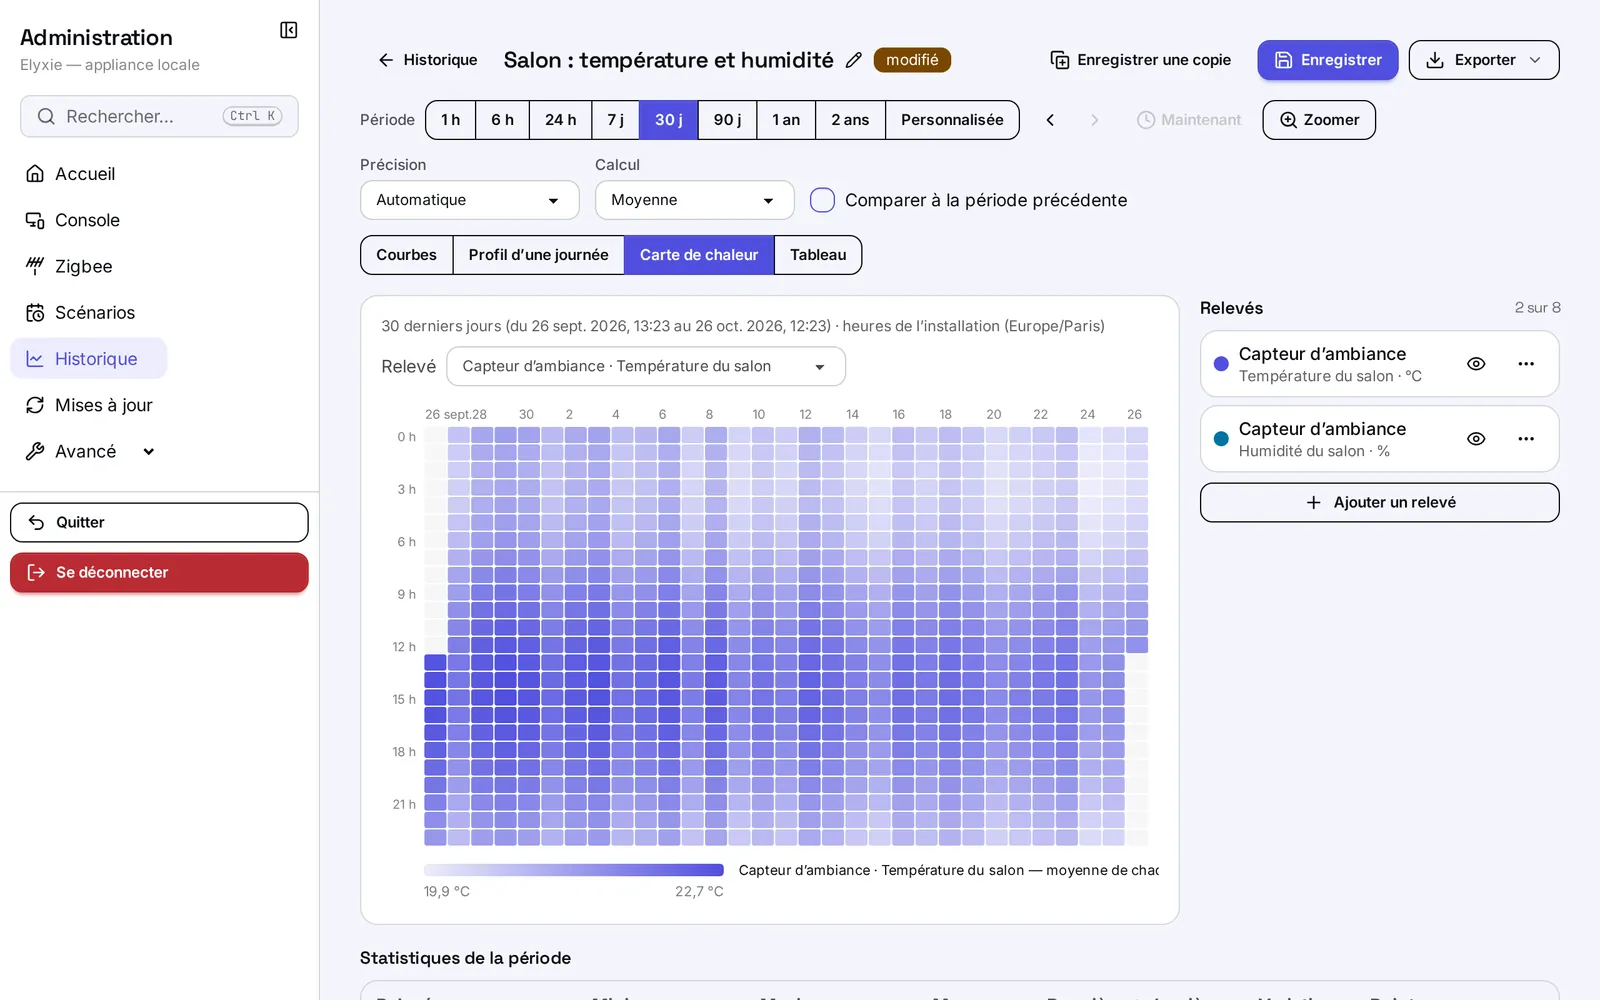Choose the Personnalisée period
Screen dimensions: 1600x1000
[952, 120]
